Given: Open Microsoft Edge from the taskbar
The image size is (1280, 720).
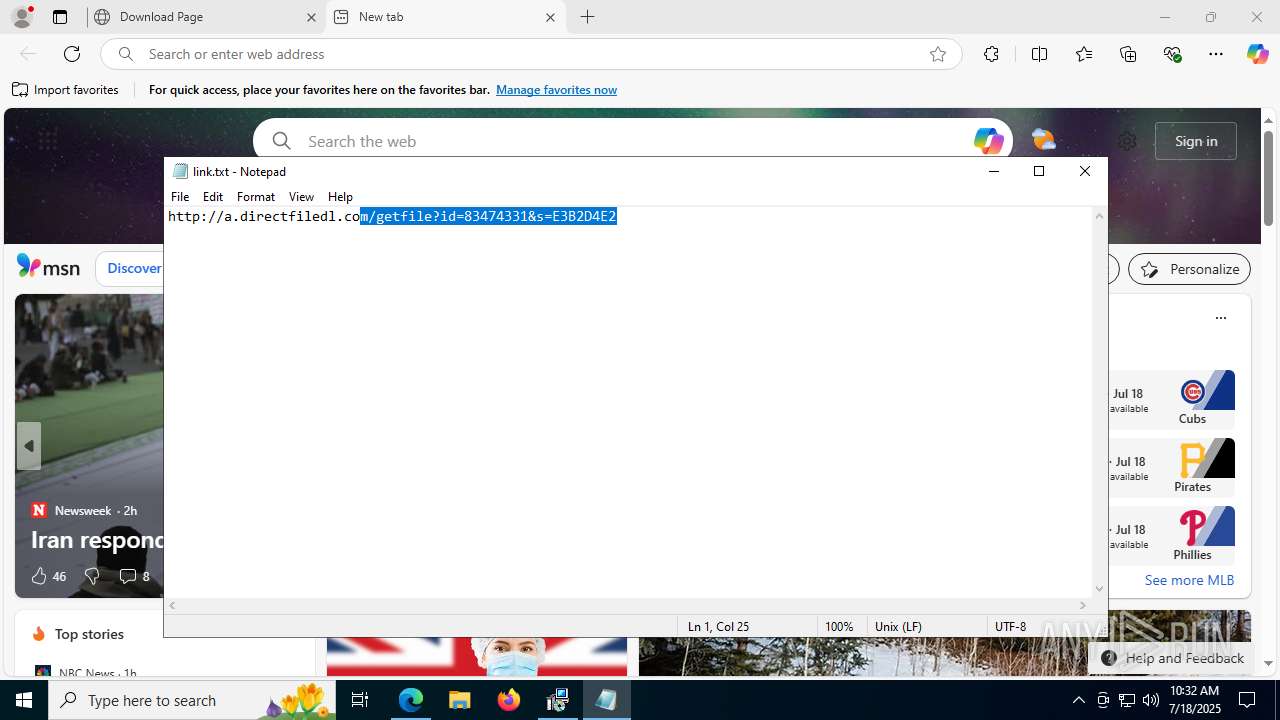Looking at the screenshot, I should pos(411,700).
